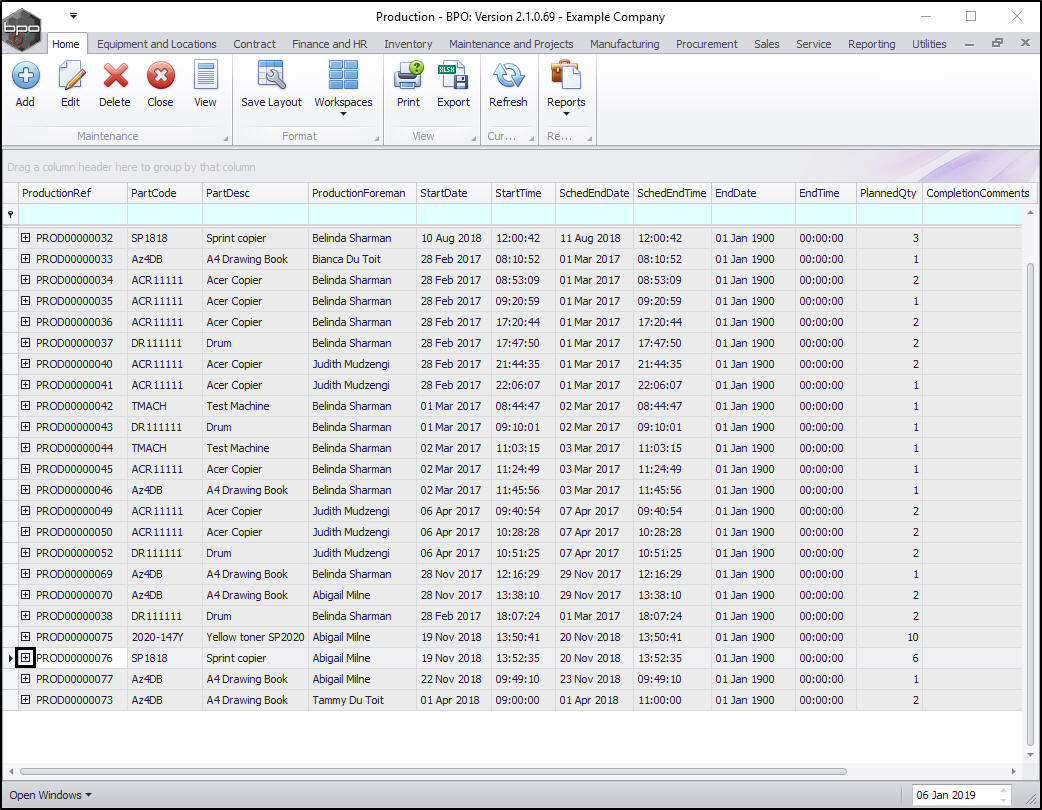Click the Add icon in Maintenance group

(x=25, y=76)
